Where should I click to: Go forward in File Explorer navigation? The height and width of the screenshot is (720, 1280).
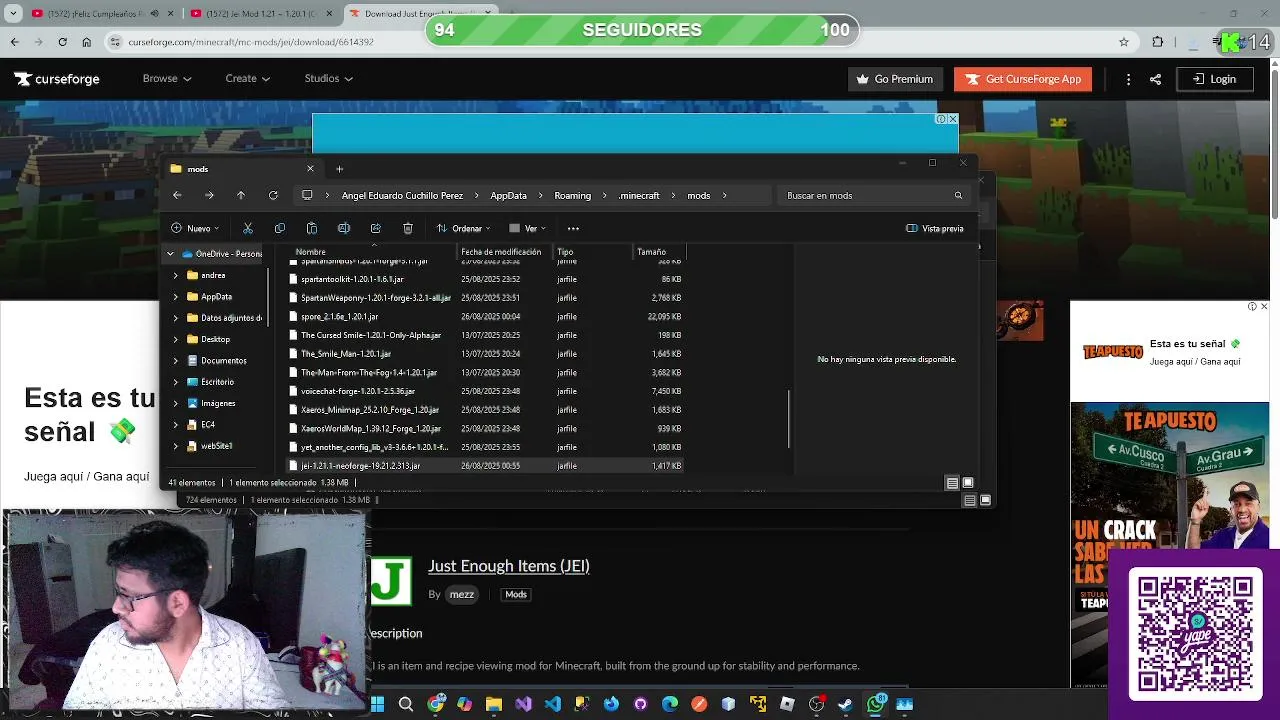pyautogui.click(x=209, y=195)
